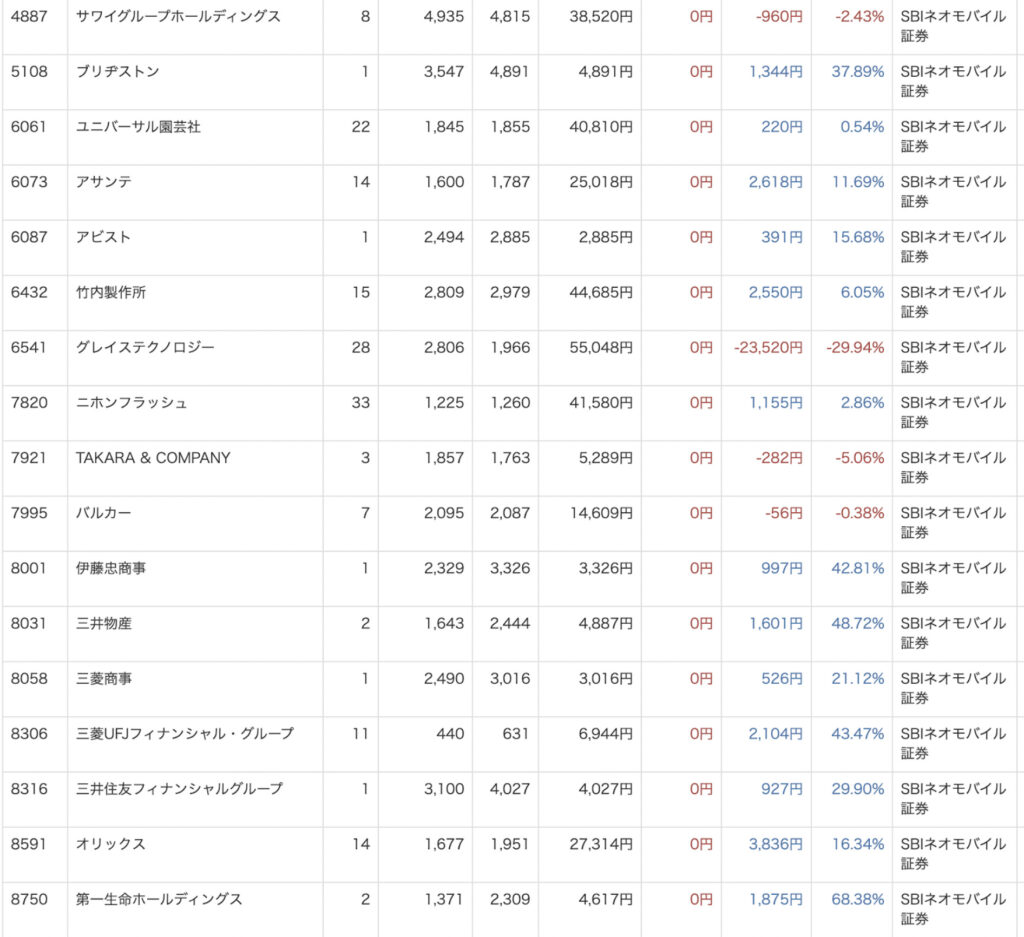Select アサンテ company name
This screenshot has height=937, width=1024.
tap(104, 182)
